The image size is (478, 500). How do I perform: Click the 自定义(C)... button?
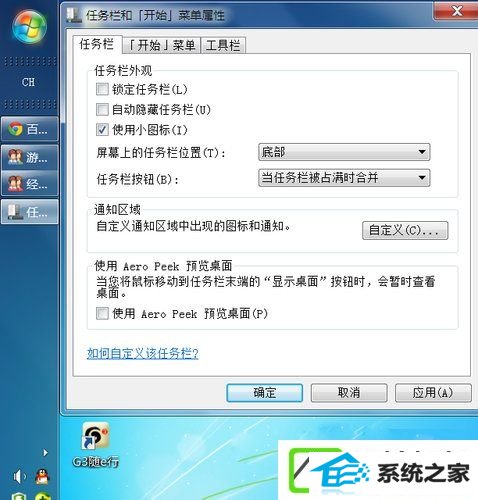[405, 230]
